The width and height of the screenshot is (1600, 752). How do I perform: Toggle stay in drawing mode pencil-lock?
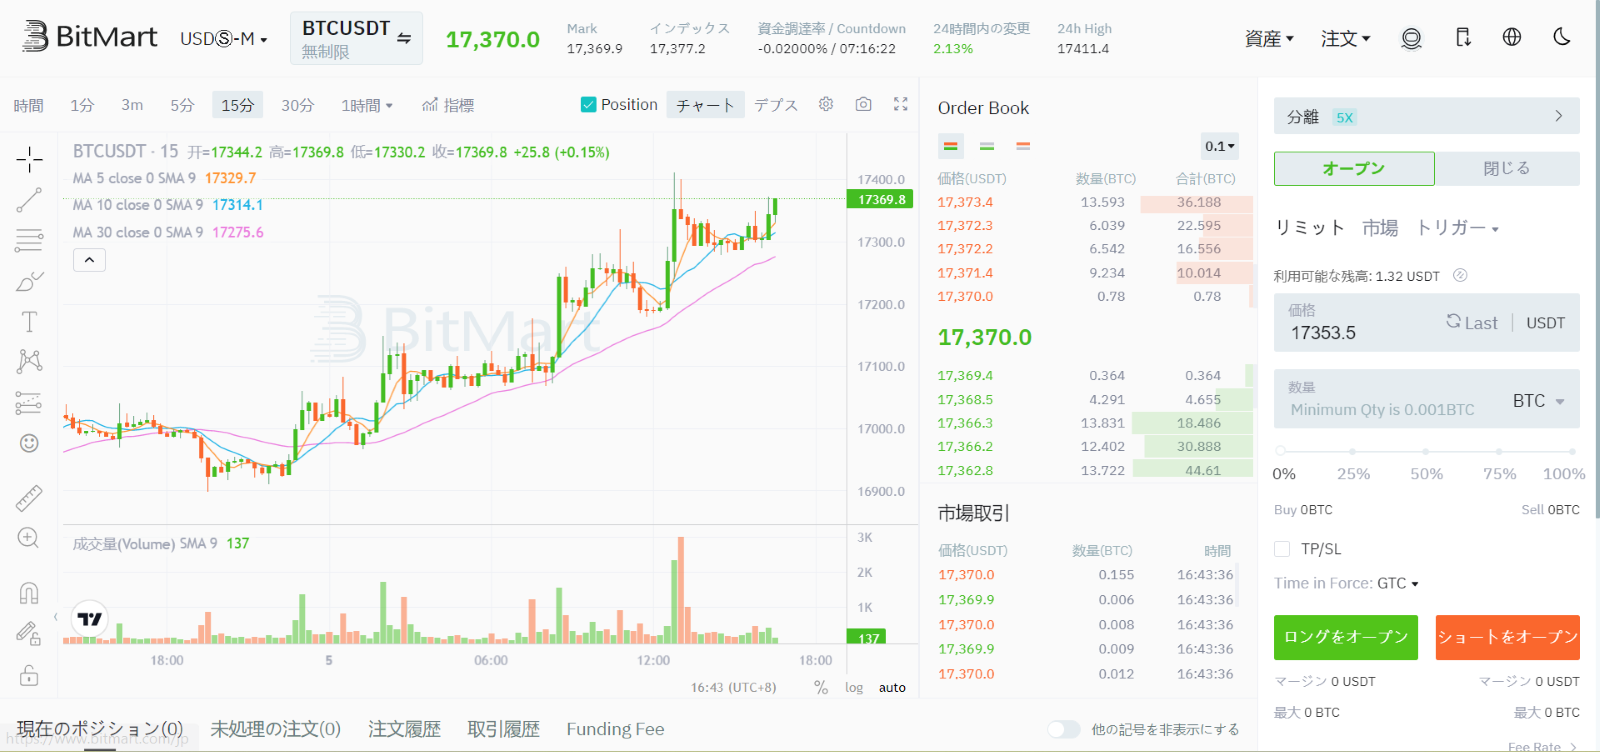point(29,633)
